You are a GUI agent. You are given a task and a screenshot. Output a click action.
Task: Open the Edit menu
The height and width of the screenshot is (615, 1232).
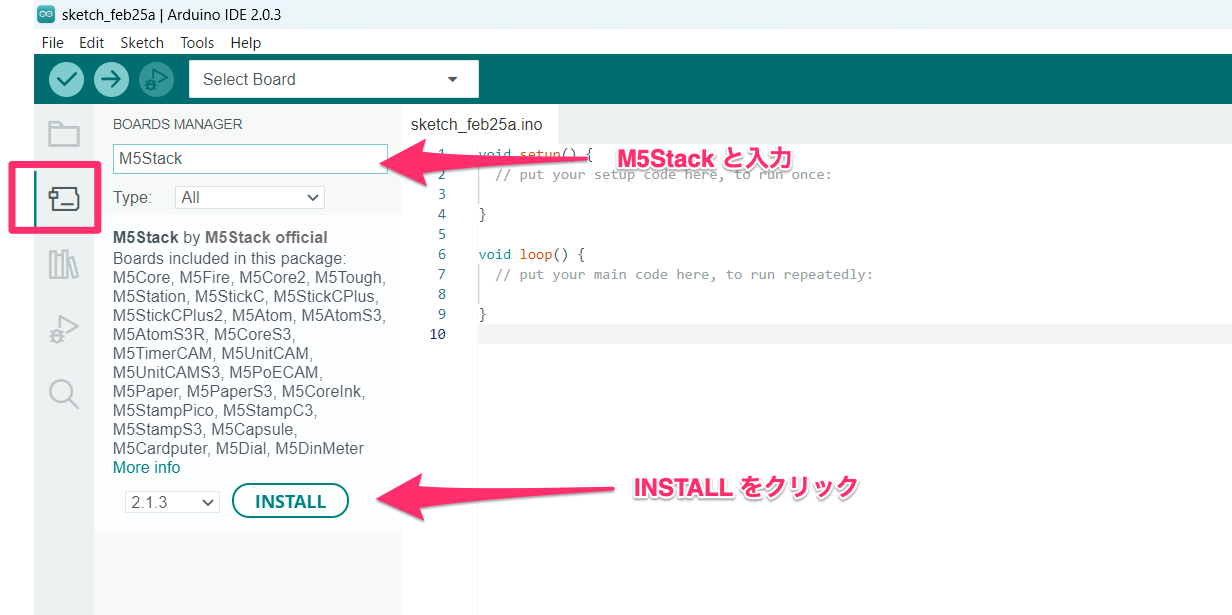[x=91, y=43]
